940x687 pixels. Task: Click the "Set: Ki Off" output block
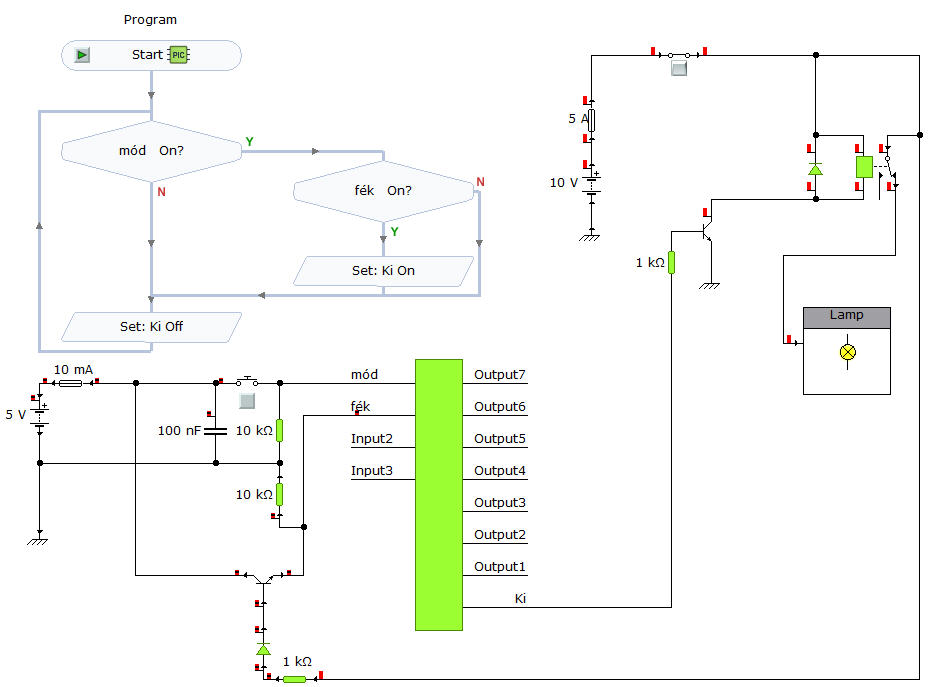[x=151, y=327]
